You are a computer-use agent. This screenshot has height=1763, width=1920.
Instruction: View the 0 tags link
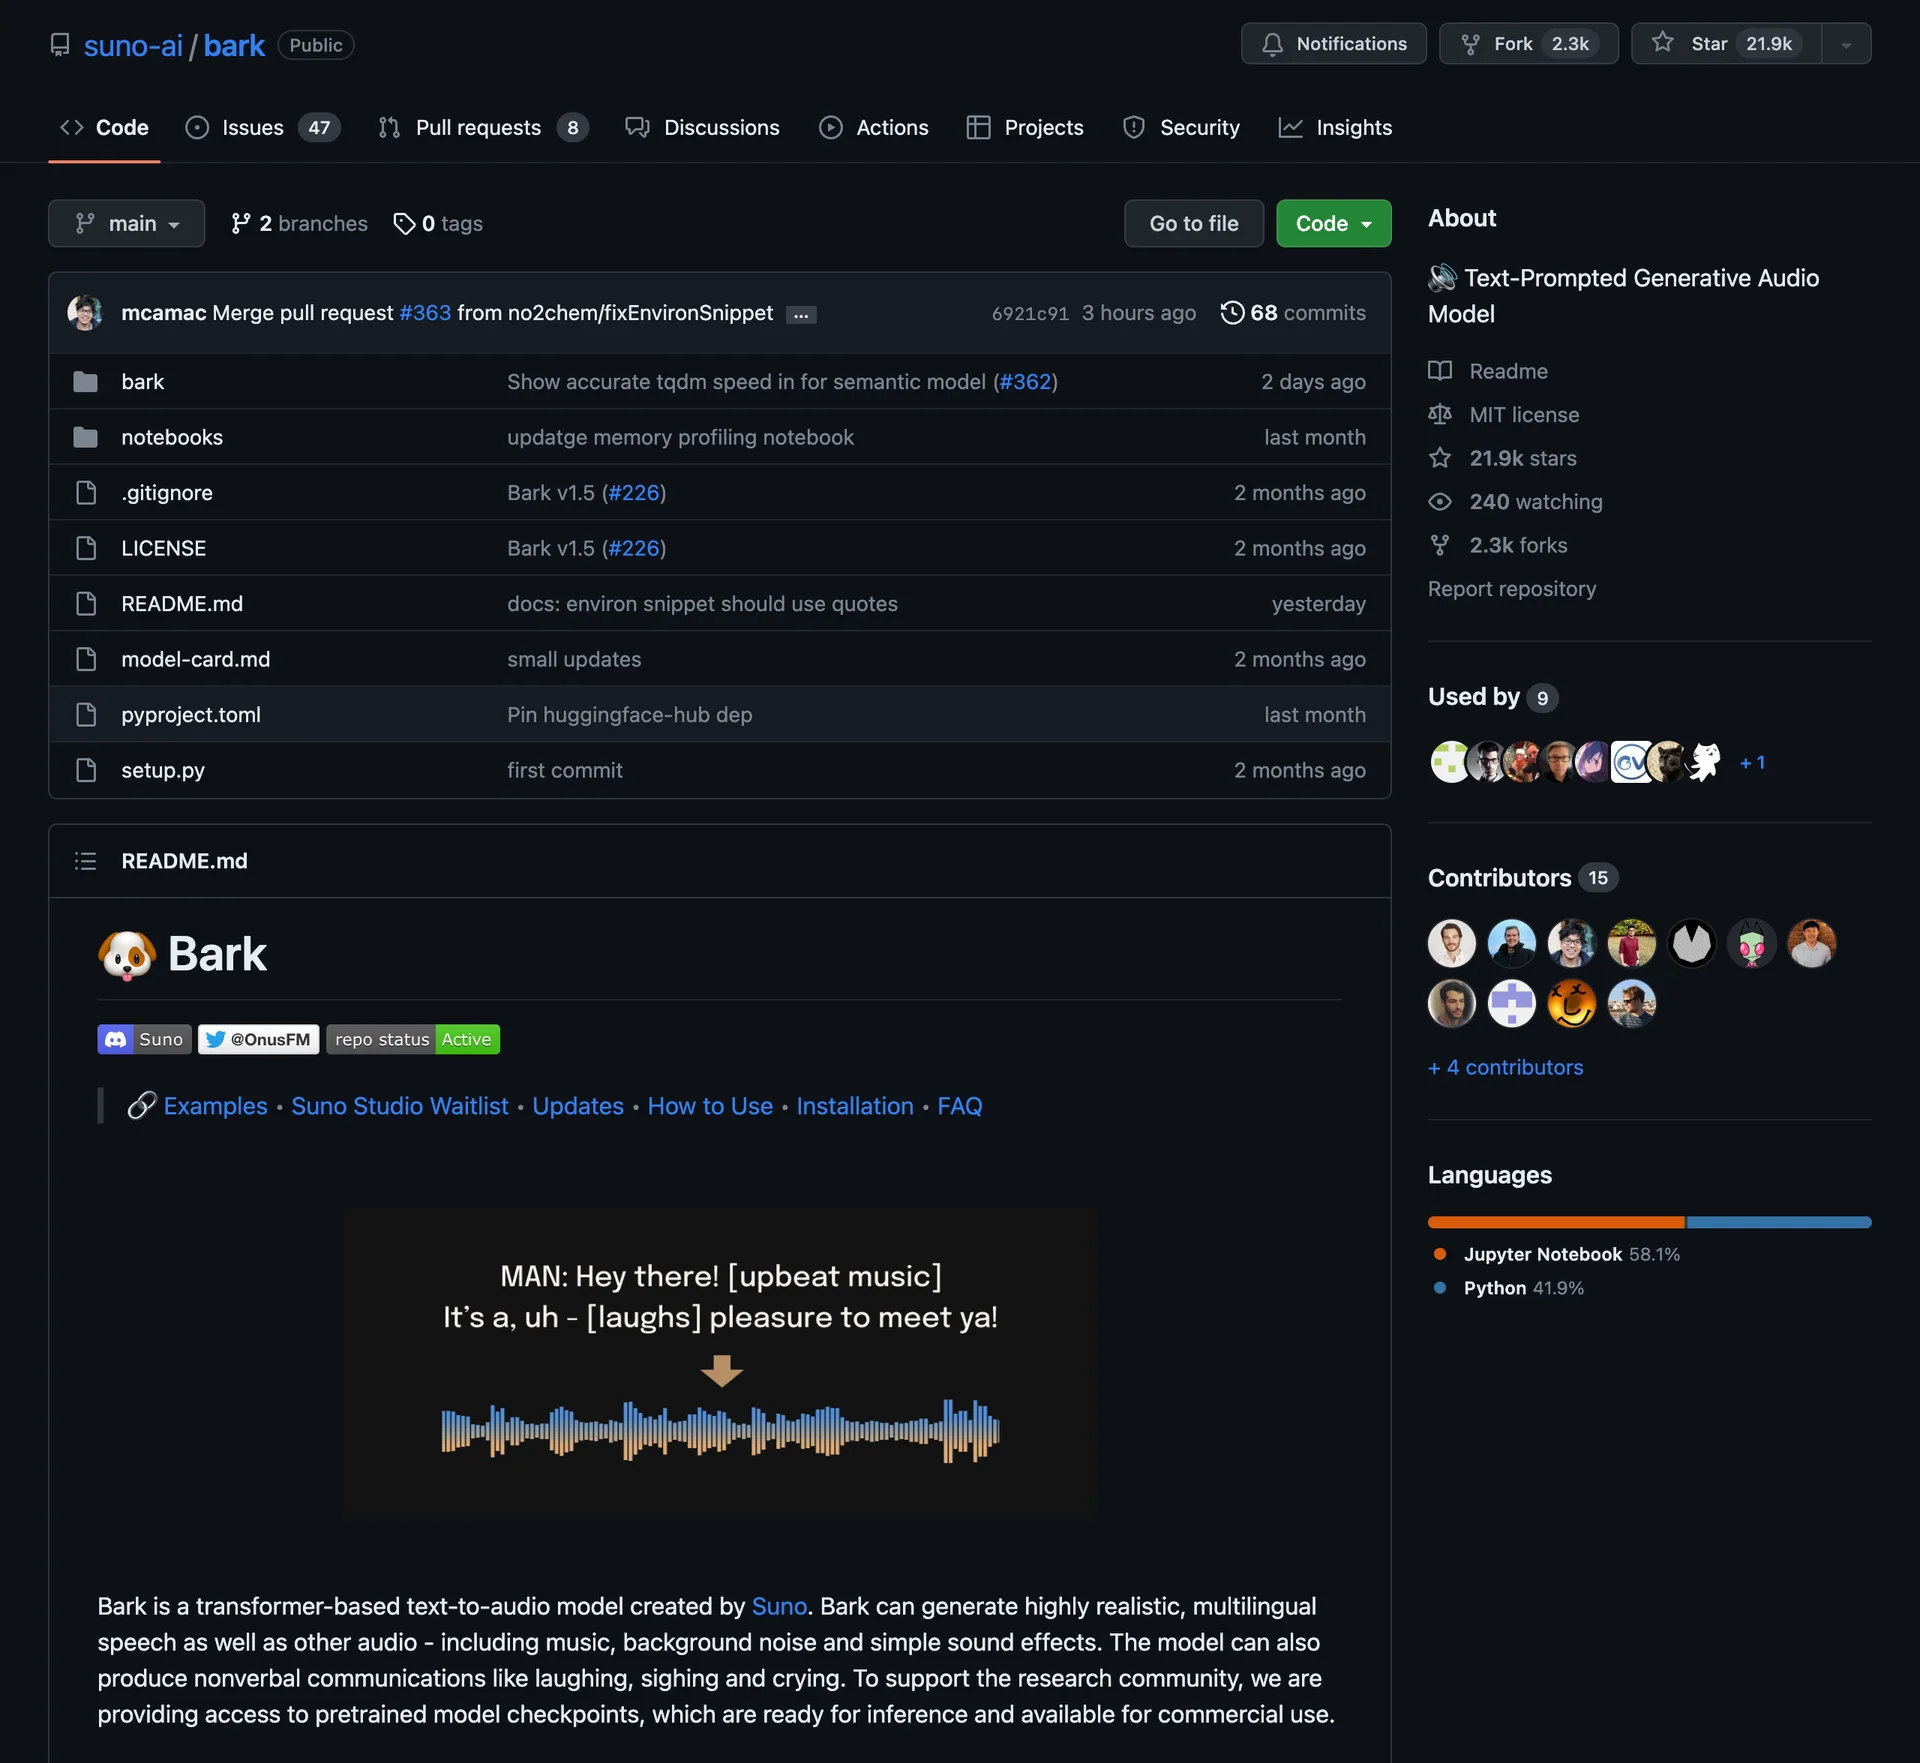(438, 224)
